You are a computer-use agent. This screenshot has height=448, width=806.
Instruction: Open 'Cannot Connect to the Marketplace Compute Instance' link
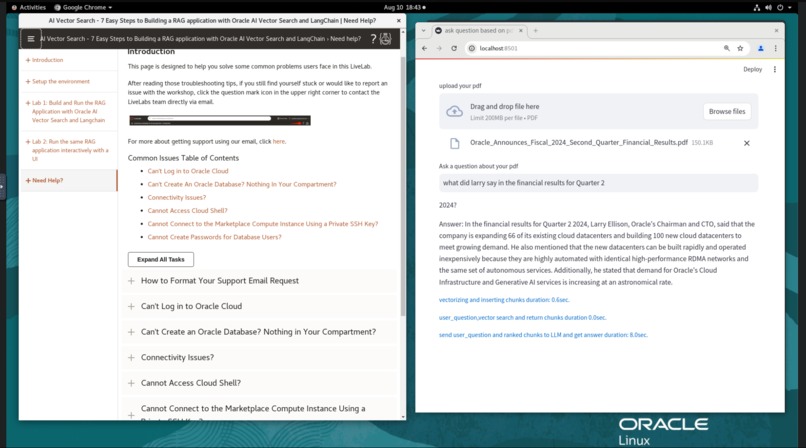click(262, 224)
